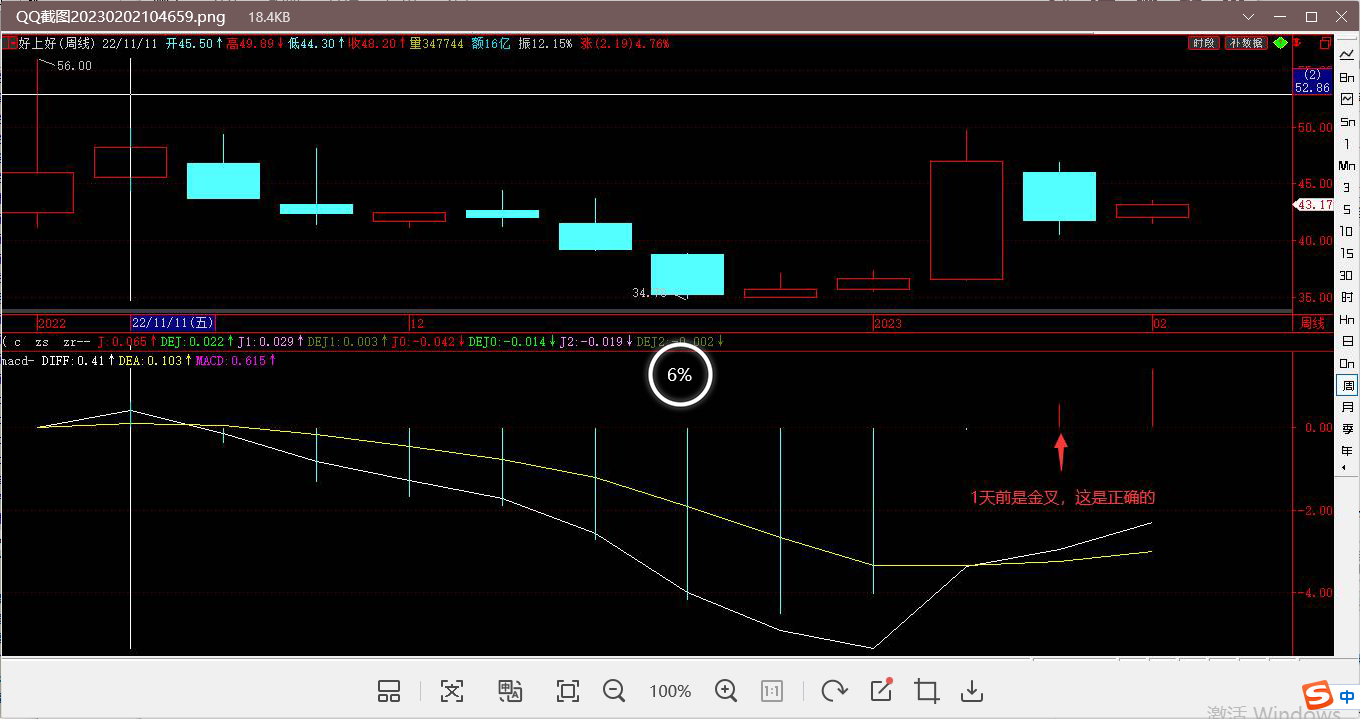The image size is (1360, 719).
Task: Switch to the yearly 年 period
Action: [1347, 451]
